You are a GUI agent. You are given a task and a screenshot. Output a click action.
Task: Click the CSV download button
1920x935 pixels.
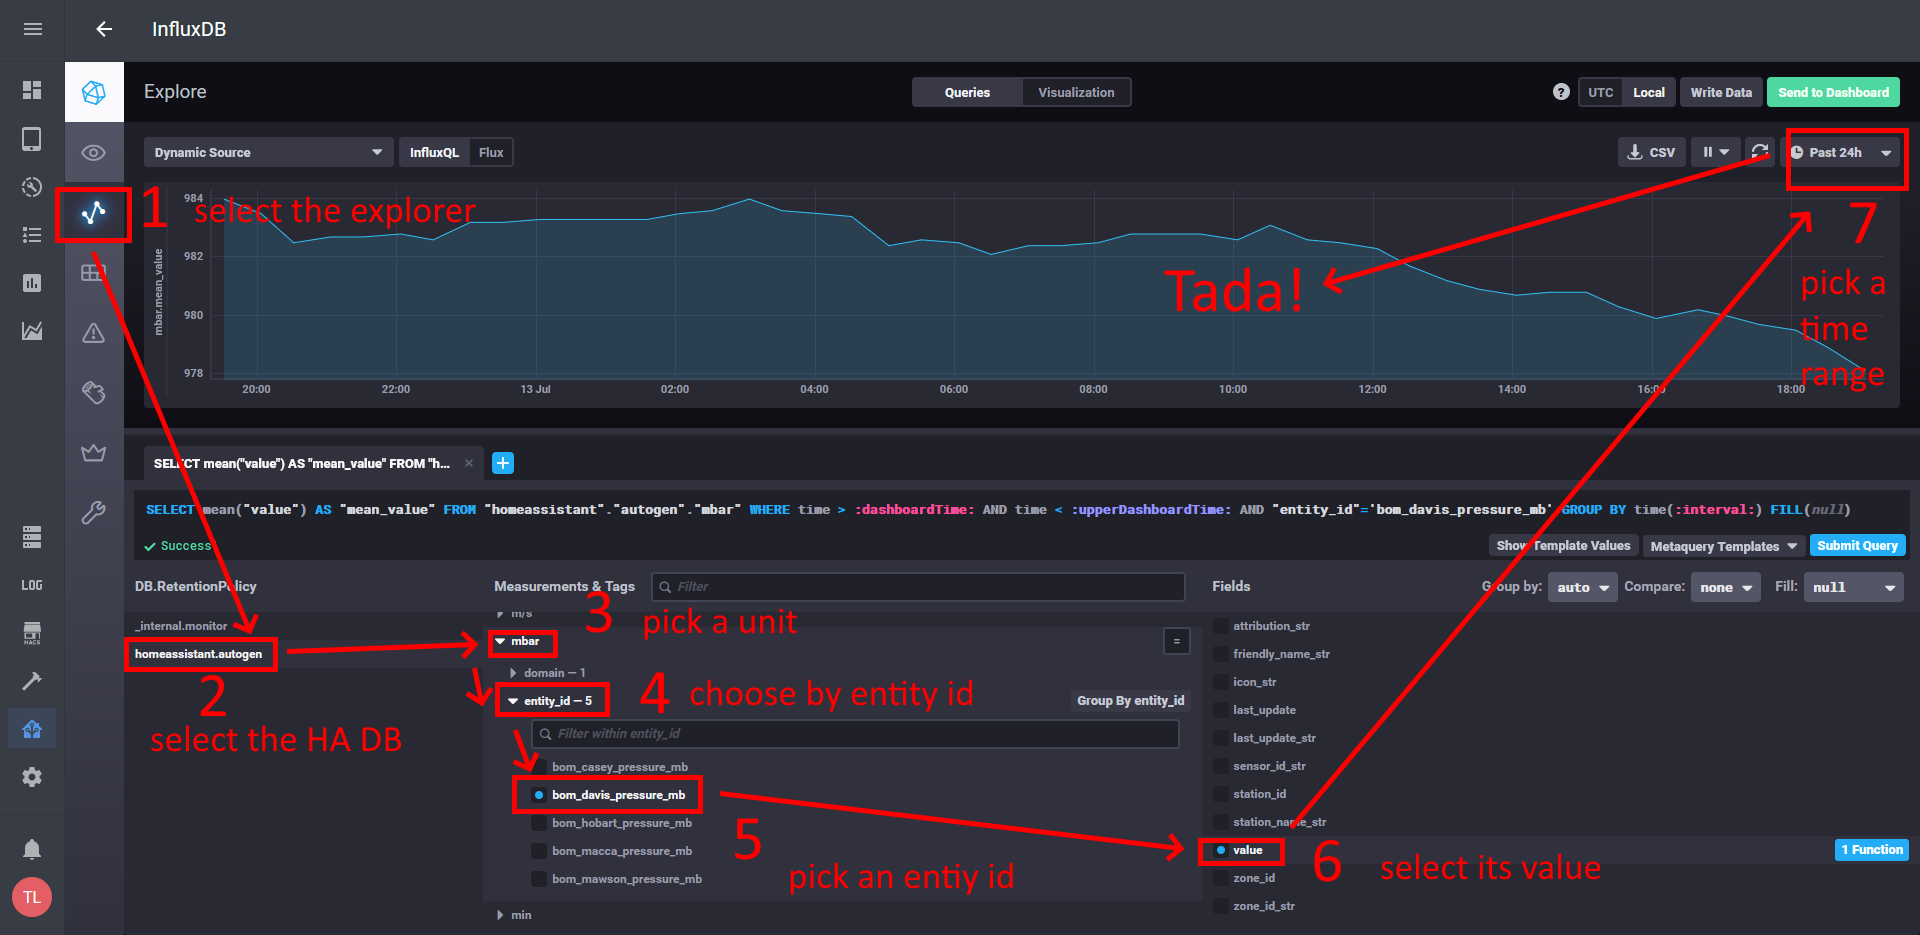tap(1651, 152)
